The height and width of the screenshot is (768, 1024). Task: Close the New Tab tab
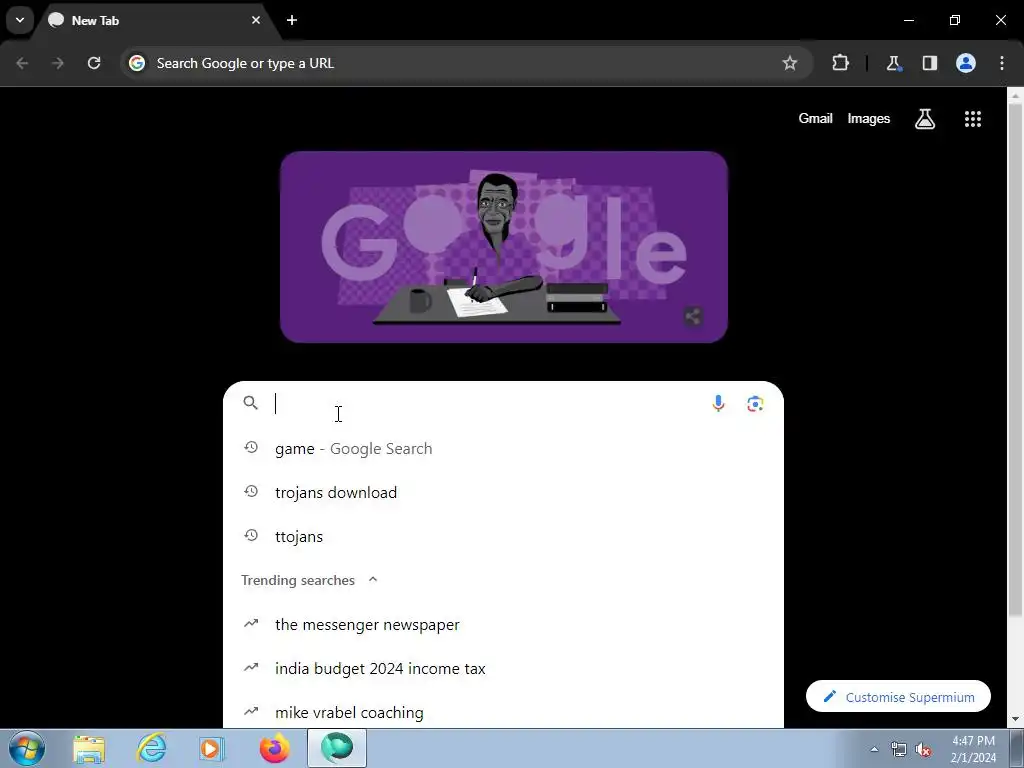tap(256, 20)
